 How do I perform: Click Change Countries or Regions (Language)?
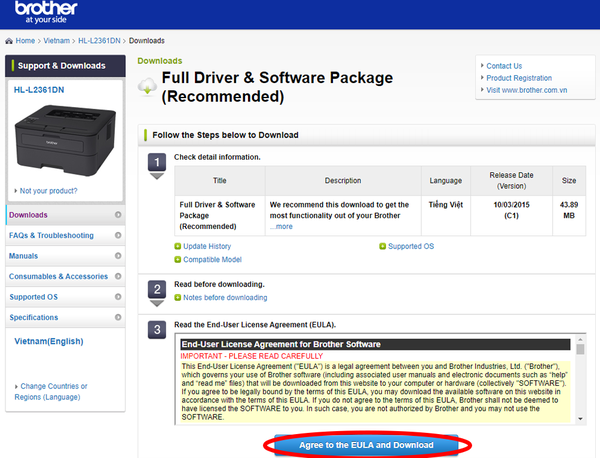51,391
